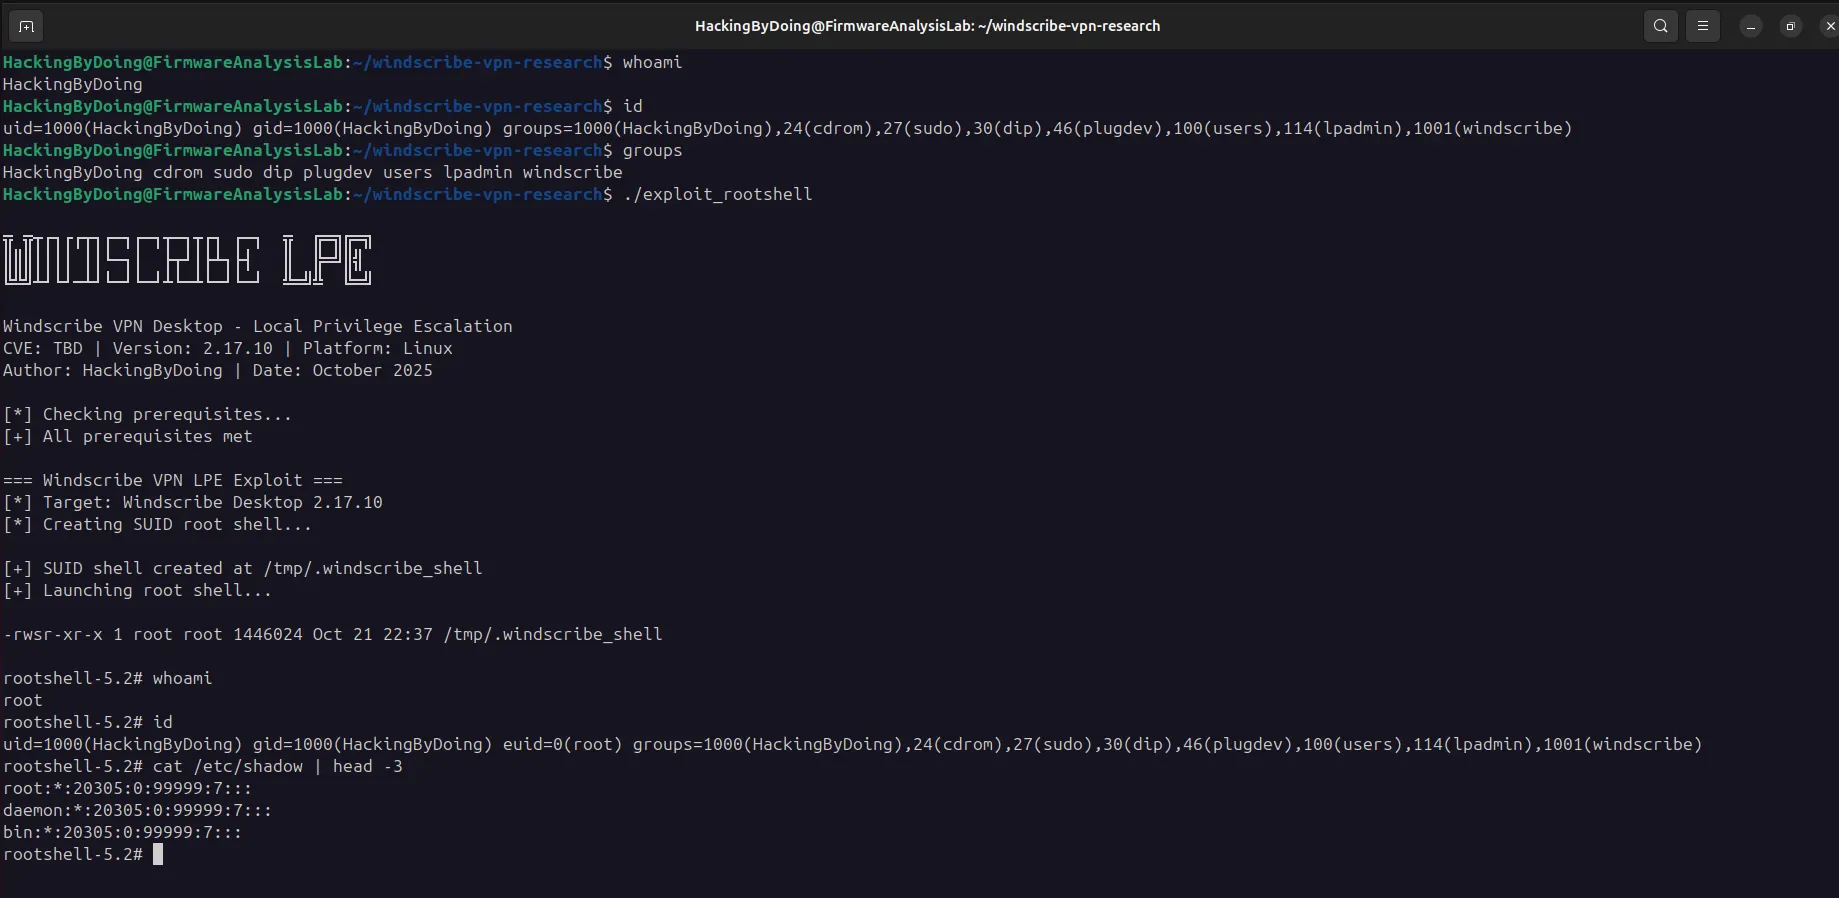The image size is (1839, 898).
Task: Click the 'HackingByDoing' output under first whoami
Action: click(73, 84)
